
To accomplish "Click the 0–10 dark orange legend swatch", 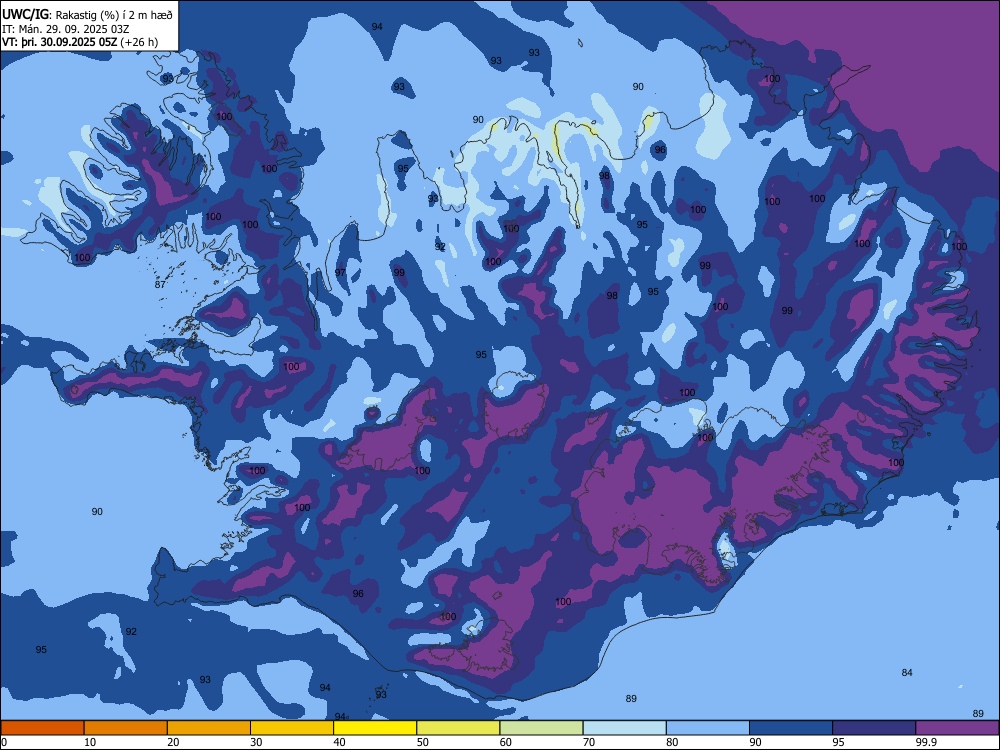I will (x=42, y=728).
